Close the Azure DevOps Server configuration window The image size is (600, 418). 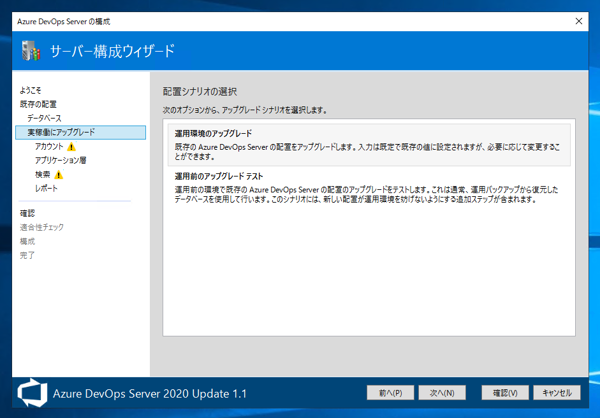(x=579, y=21)
